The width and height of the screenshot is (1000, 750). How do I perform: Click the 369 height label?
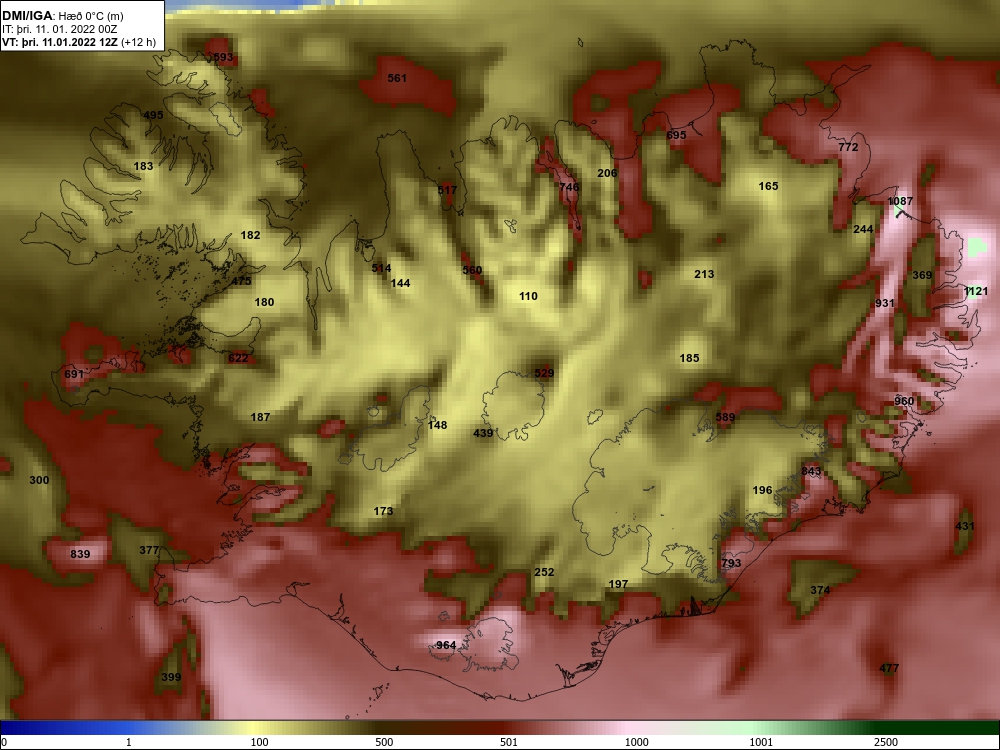(x=922, y=275)
